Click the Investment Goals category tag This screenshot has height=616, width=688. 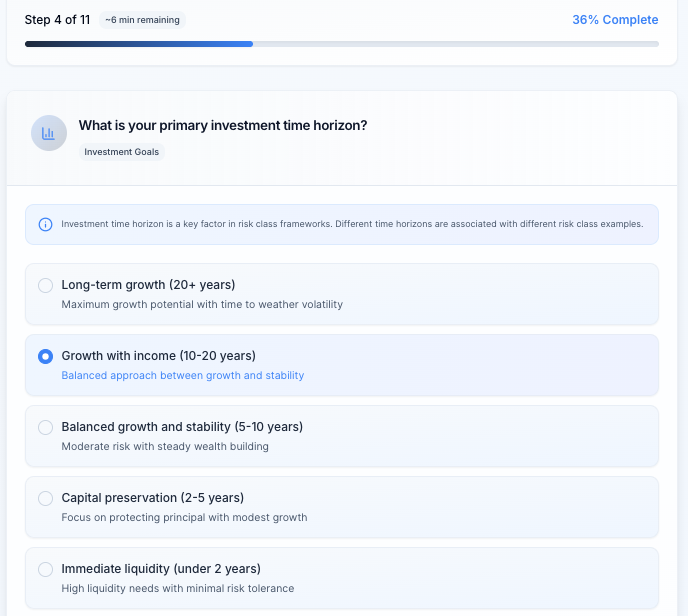[122, 152]
